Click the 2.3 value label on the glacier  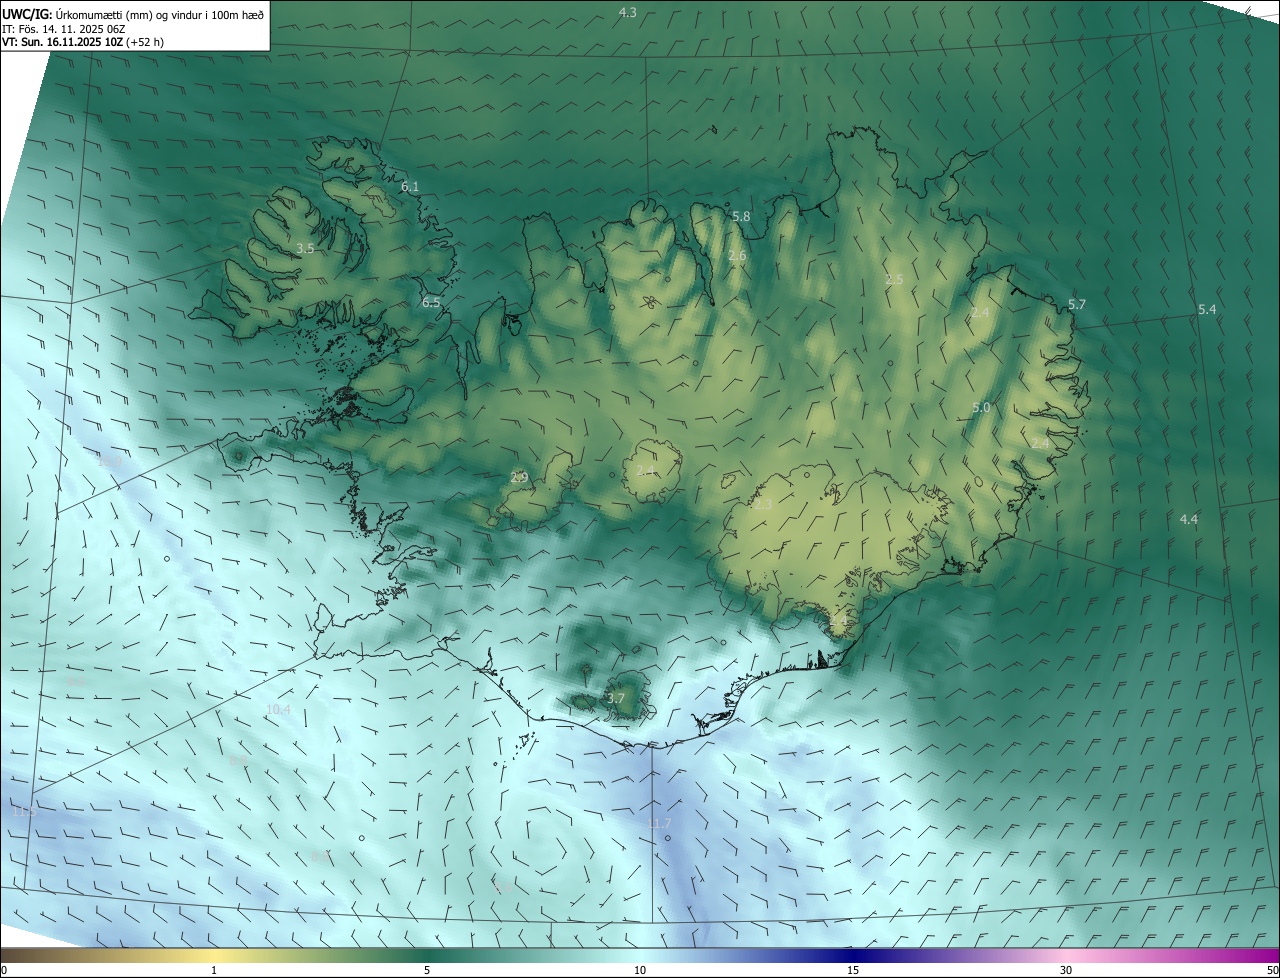click(763, 505)
